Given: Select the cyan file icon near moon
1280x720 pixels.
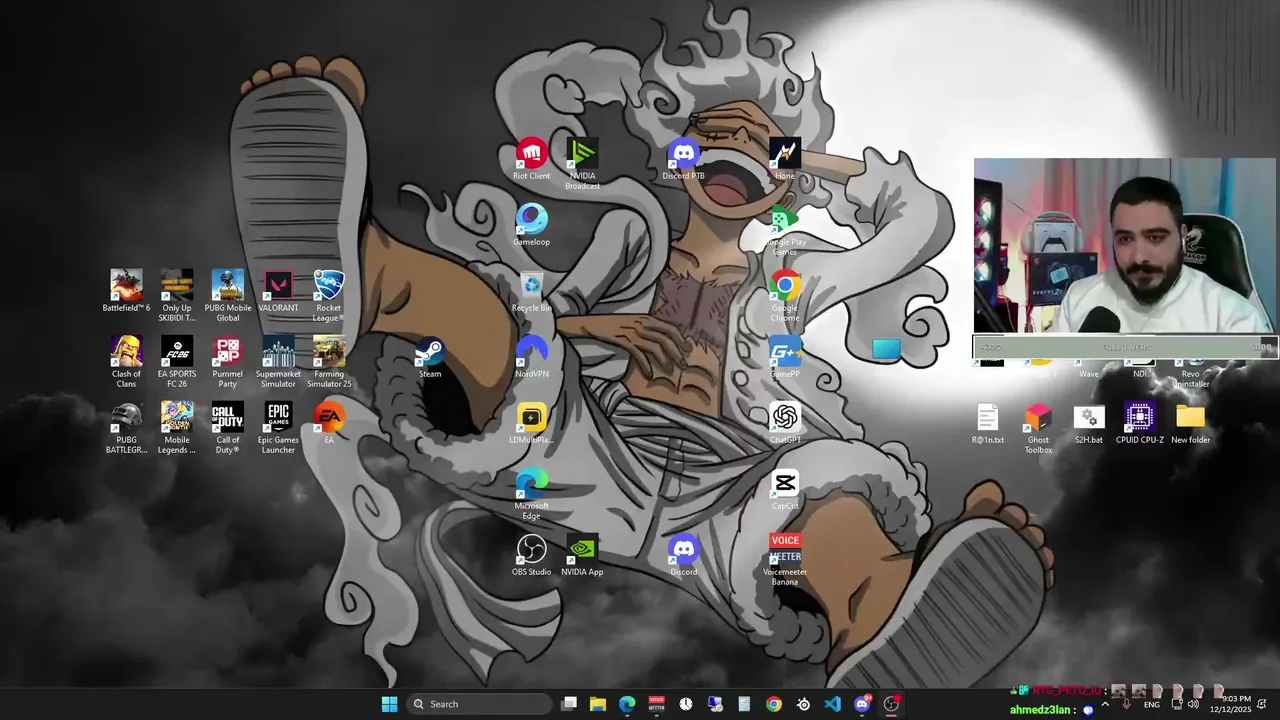Looking at the screenshot, I should (x=886, y=349).
